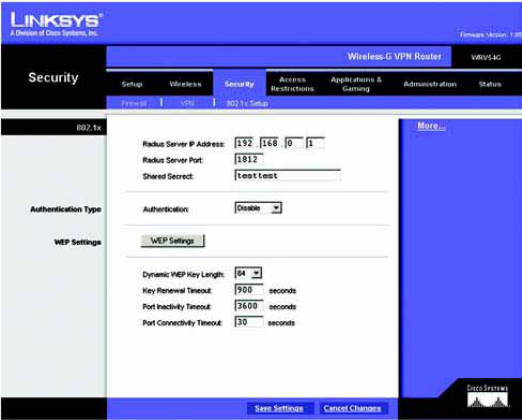This screenshot has width=522, height=420.
Task: Click the Shared Secret text field
Action: point(288,175)
